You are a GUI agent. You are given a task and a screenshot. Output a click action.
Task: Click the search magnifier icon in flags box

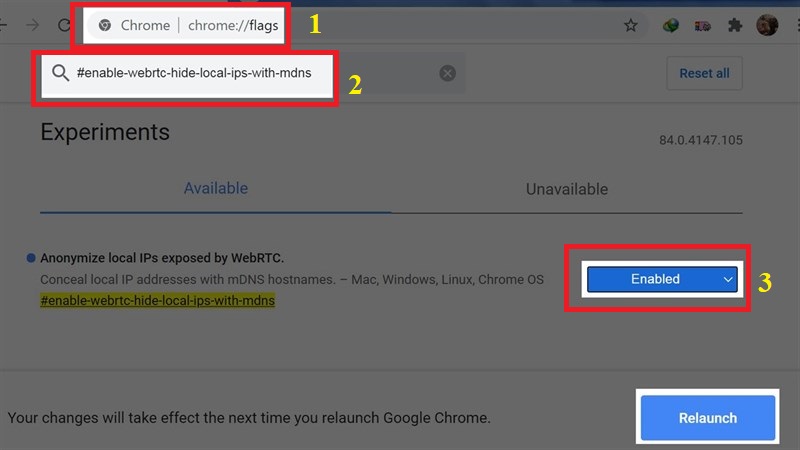(60, 73)
